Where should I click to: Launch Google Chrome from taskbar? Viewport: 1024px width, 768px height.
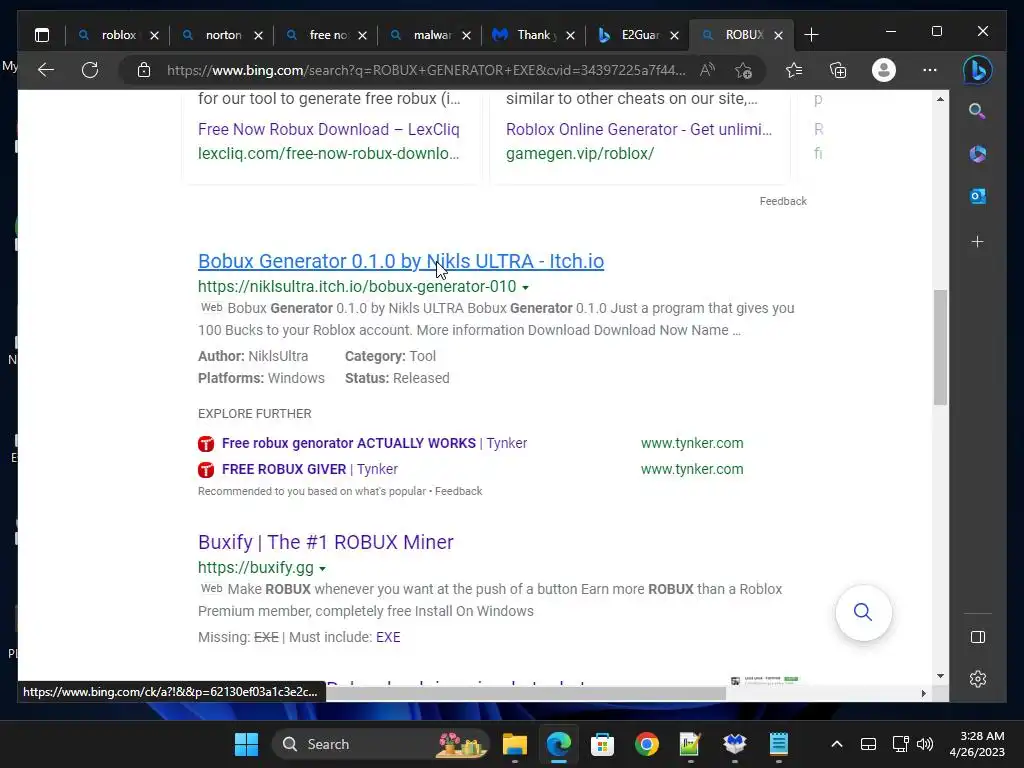click(647, 744)
